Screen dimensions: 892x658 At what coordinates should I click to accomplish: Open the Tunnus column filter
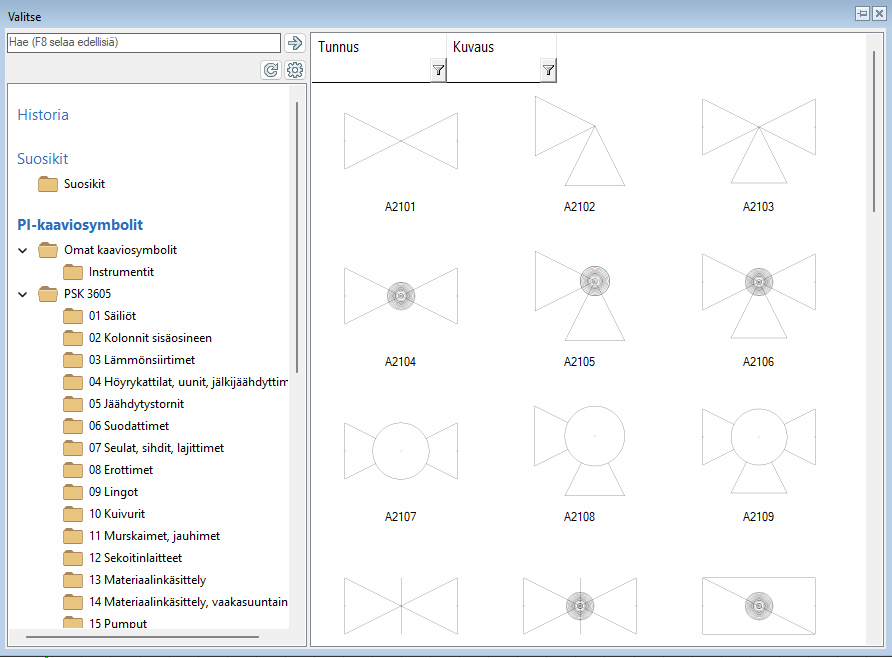[x=438, y=70]
